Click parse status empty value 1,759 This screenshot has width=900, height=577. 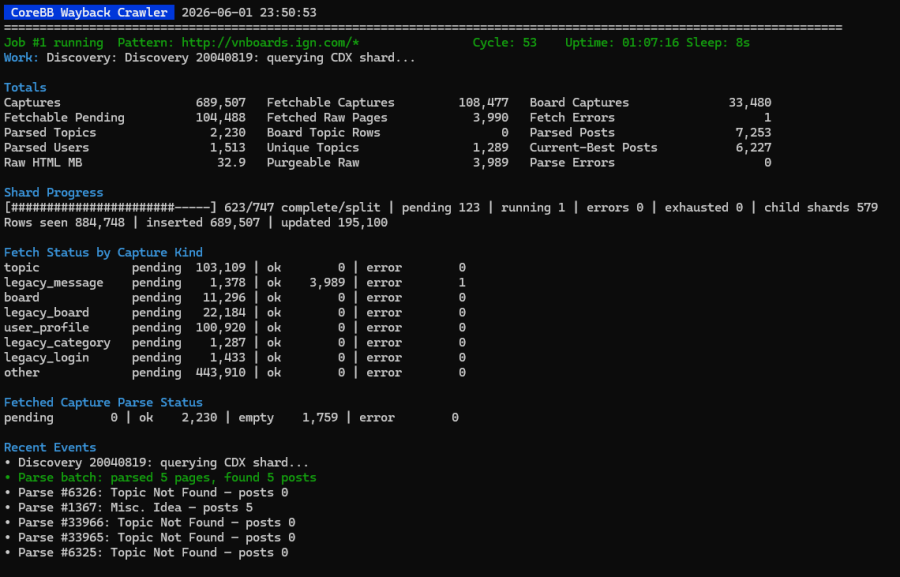coord(320,417)
